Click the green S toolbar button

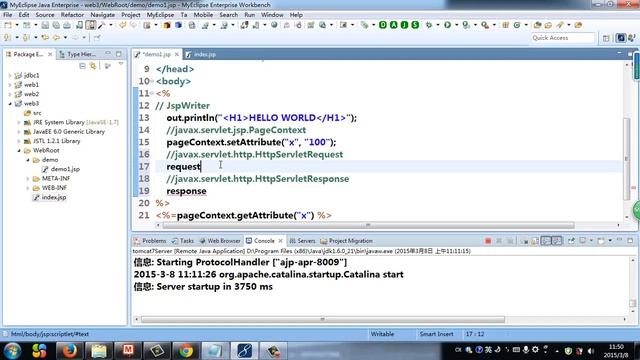[x=415, y=25]
